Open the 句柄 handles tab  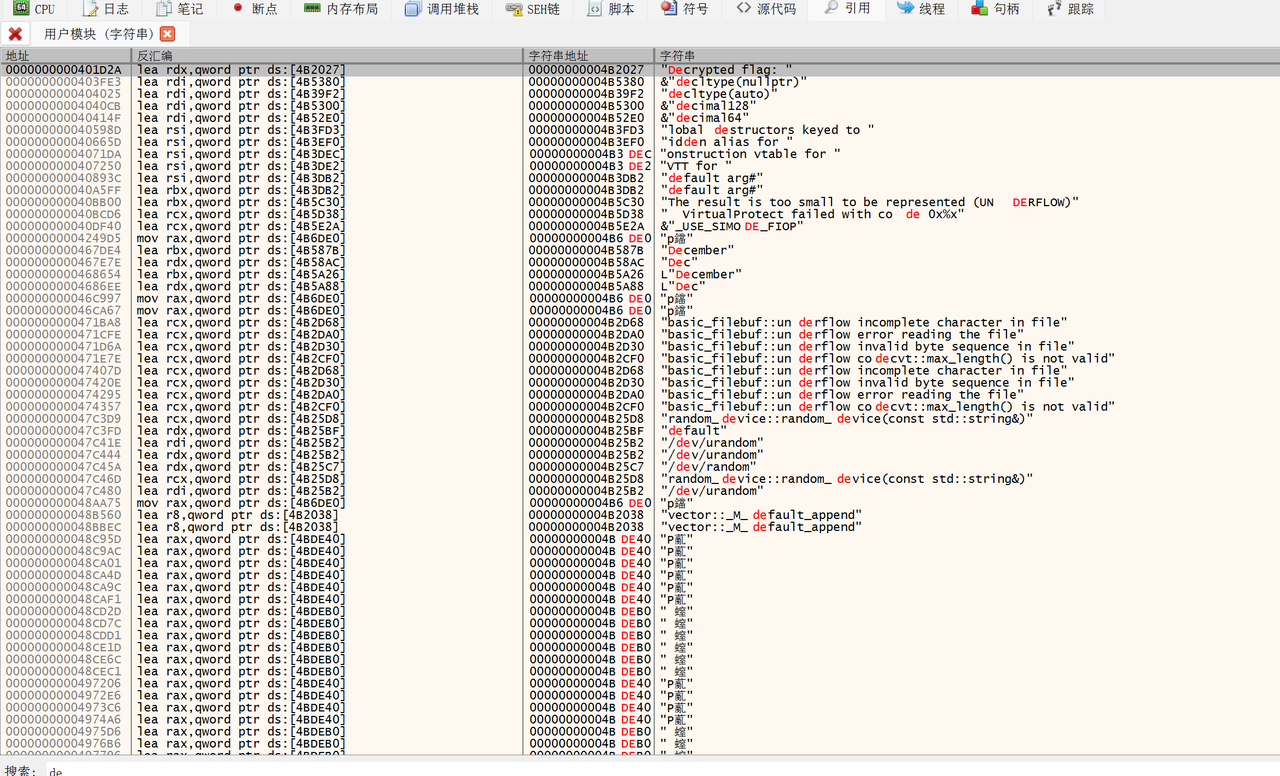[995, 9]
